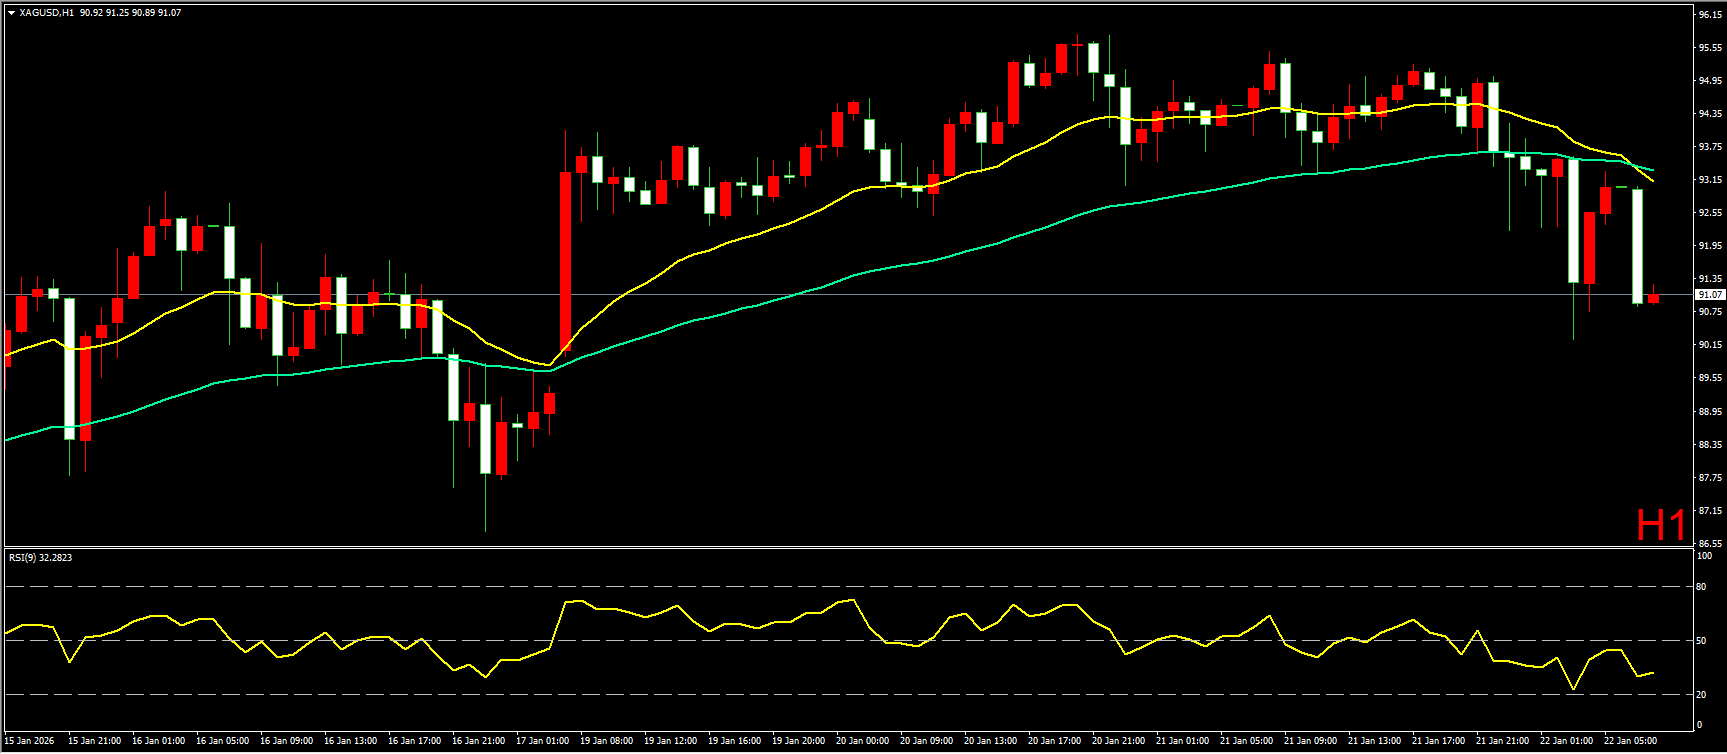Click the RSI(9) 32.2823 indicator label
Screen dimensions: 1727x754
40,558
